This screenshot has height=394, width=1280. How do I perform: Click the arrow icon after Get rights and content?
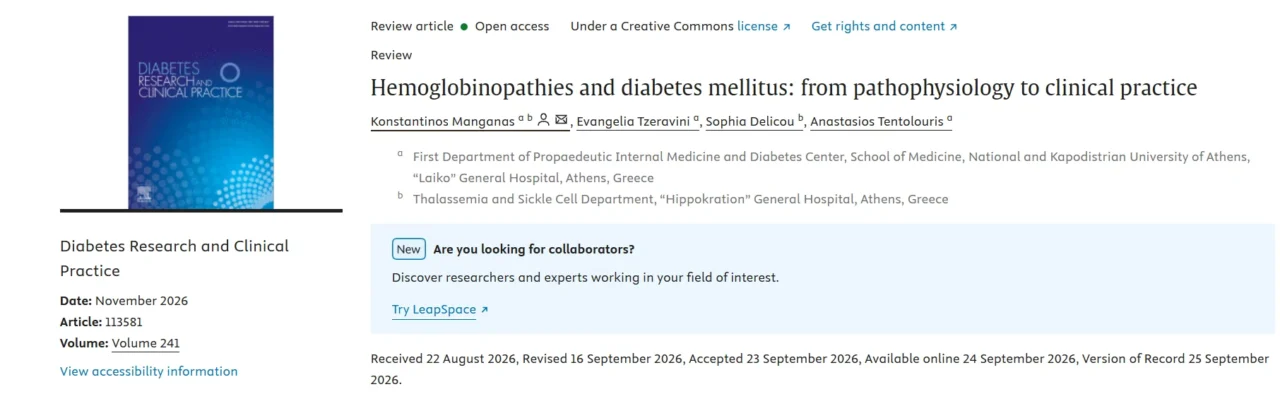(x=953, y=27)
